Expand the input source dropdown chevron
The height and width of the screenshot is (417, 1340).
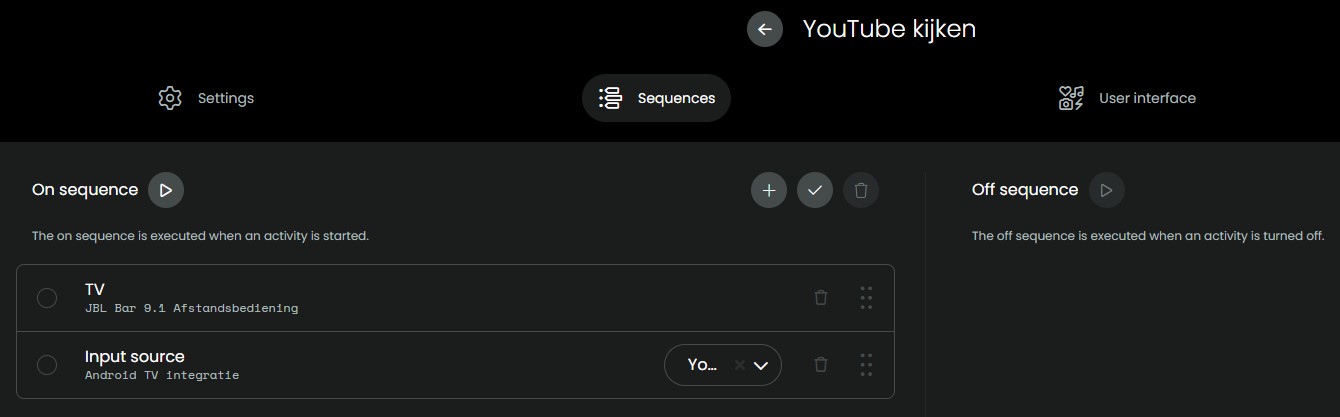(x=761, y=365)
